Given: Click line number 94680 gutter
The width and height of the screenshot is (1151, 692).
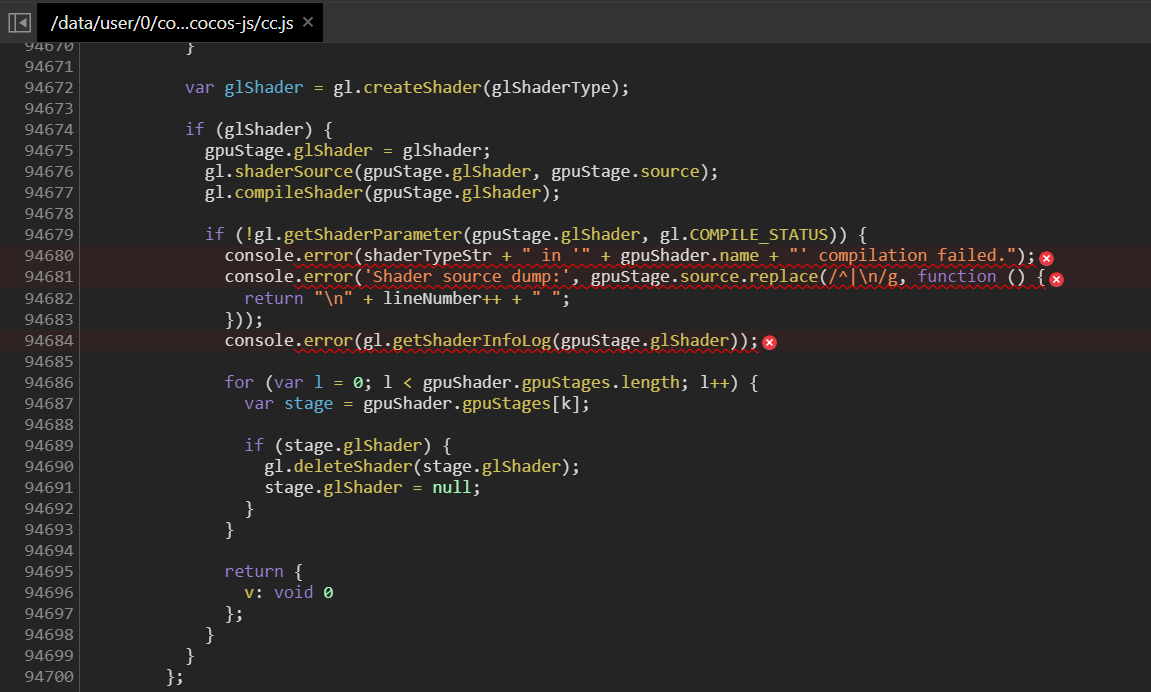Looking at the screenshot, I should 49,255.
